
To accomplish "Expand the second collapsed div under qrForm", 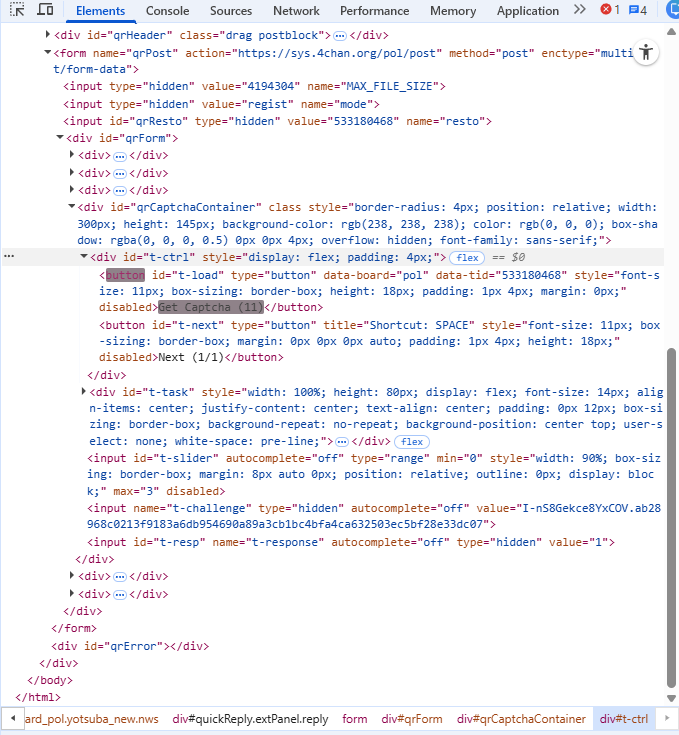I will [72, 172].
